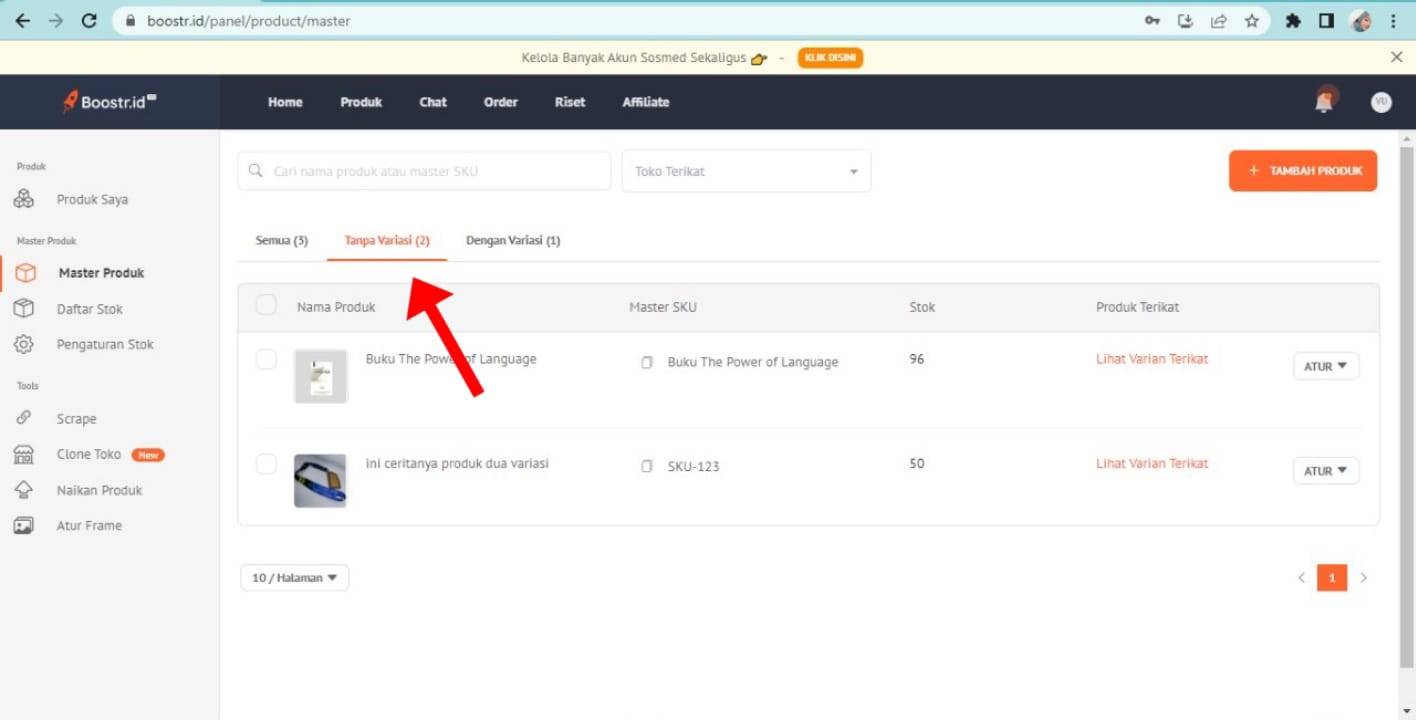Open ATUR dropdown for Buku The Power of Language

coord(1326,366)
